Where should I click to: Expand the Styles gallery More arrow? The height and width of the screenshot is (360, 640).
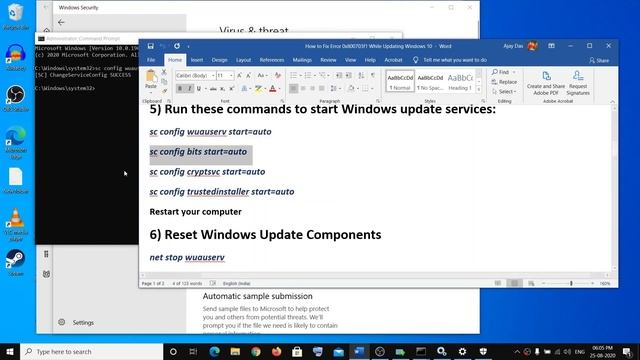click(479, 90)
